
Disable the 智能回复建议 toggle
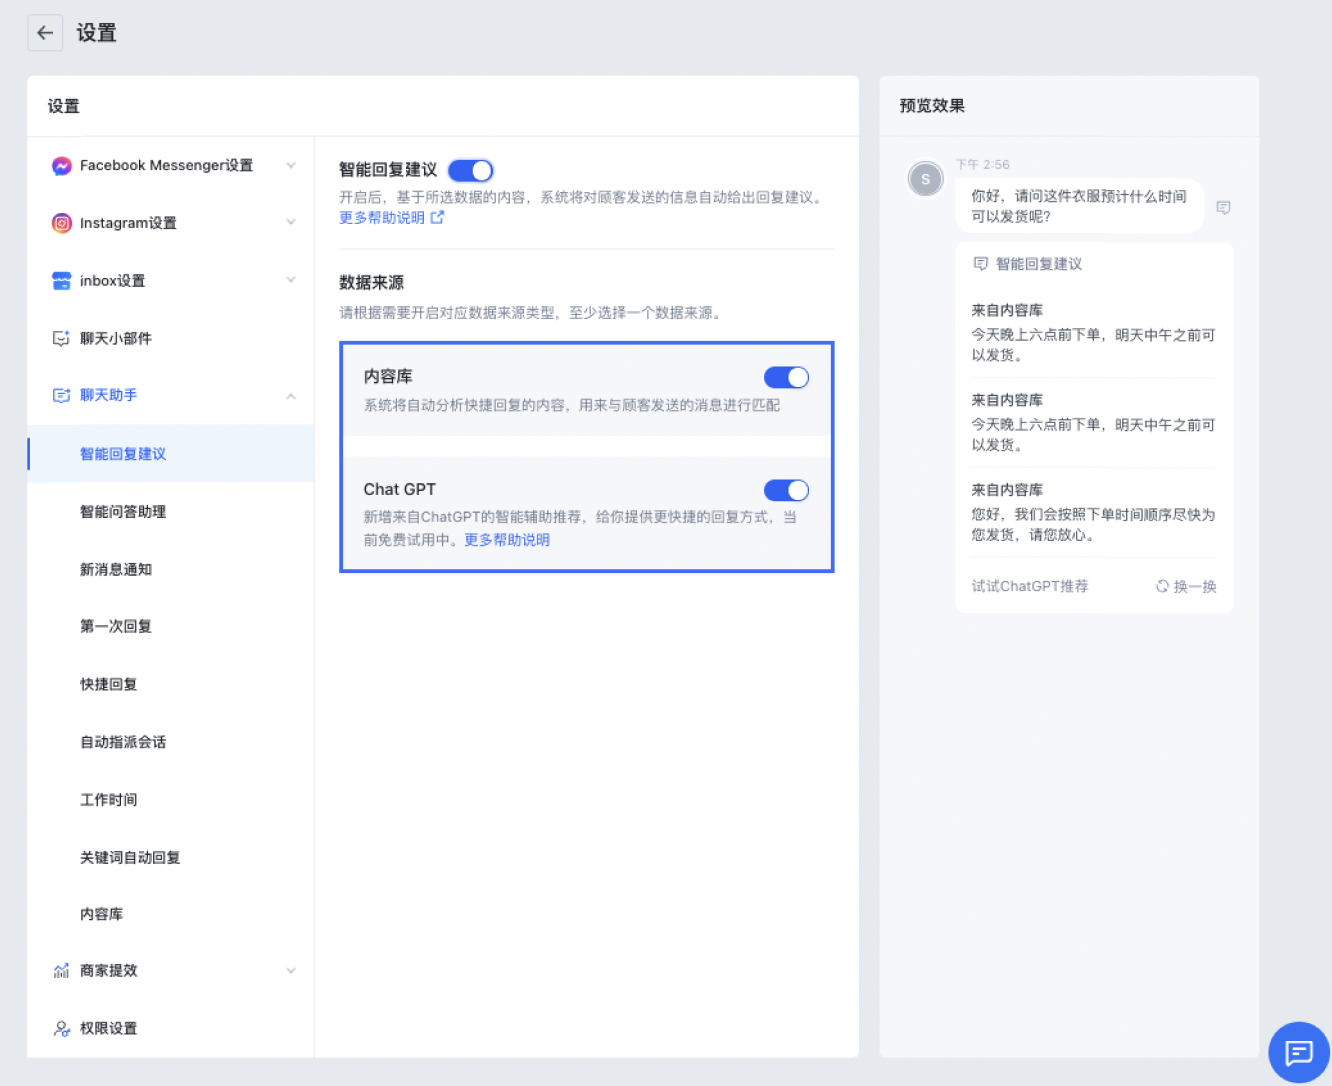click(470, 170)
